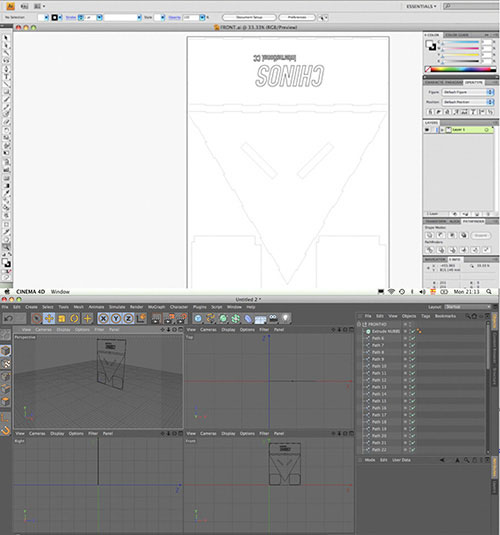
Task: Click the Spline pen icon in Cinema 4D toolbar
Action: [x=211, y=318]
